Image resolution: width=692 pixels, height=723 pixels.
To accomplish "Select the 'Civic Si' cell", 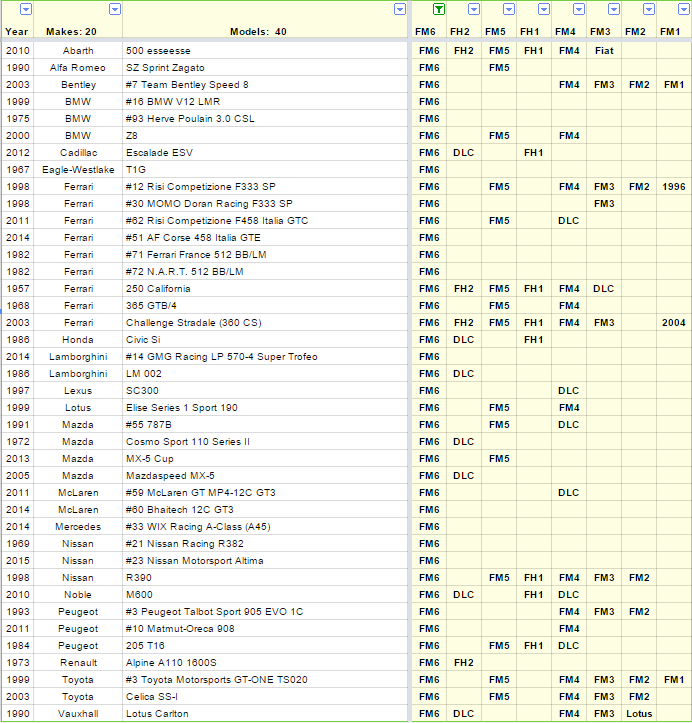I will [265, 340].
